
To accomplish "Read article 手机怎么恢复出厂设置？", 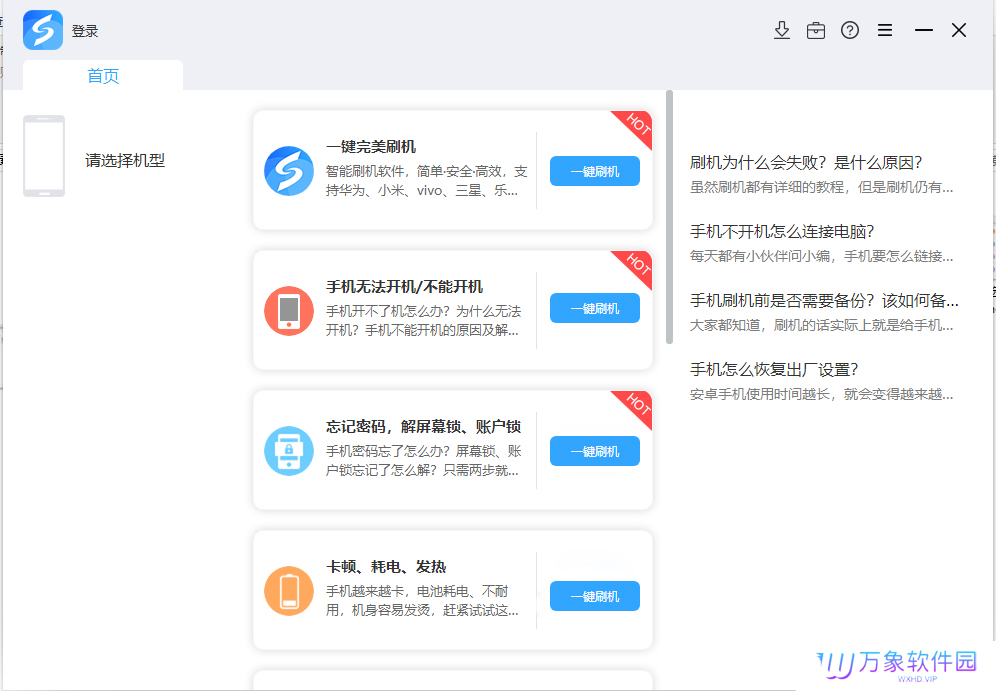I will (x=774, y=370).
